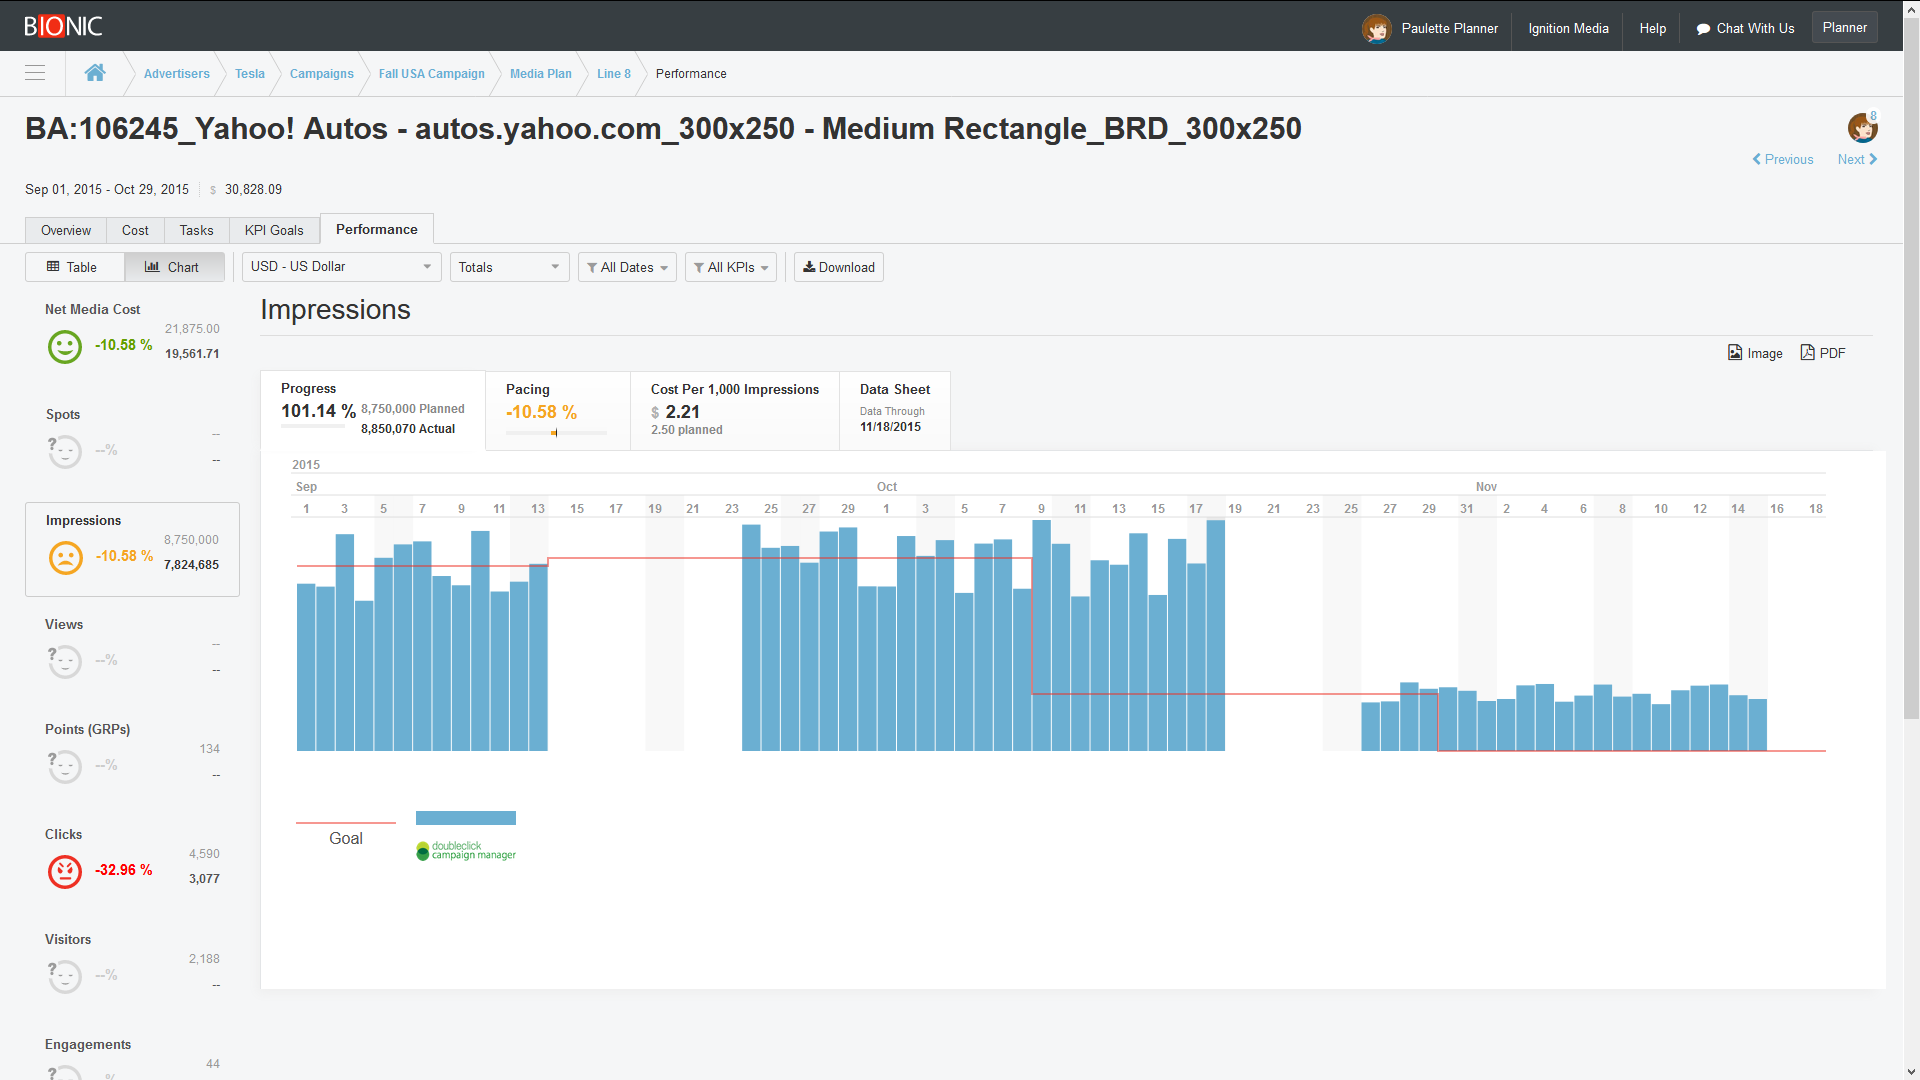Viewport: 1920px width, 1080px height.
Task: Click the Download button
Action: pos(838,267)
